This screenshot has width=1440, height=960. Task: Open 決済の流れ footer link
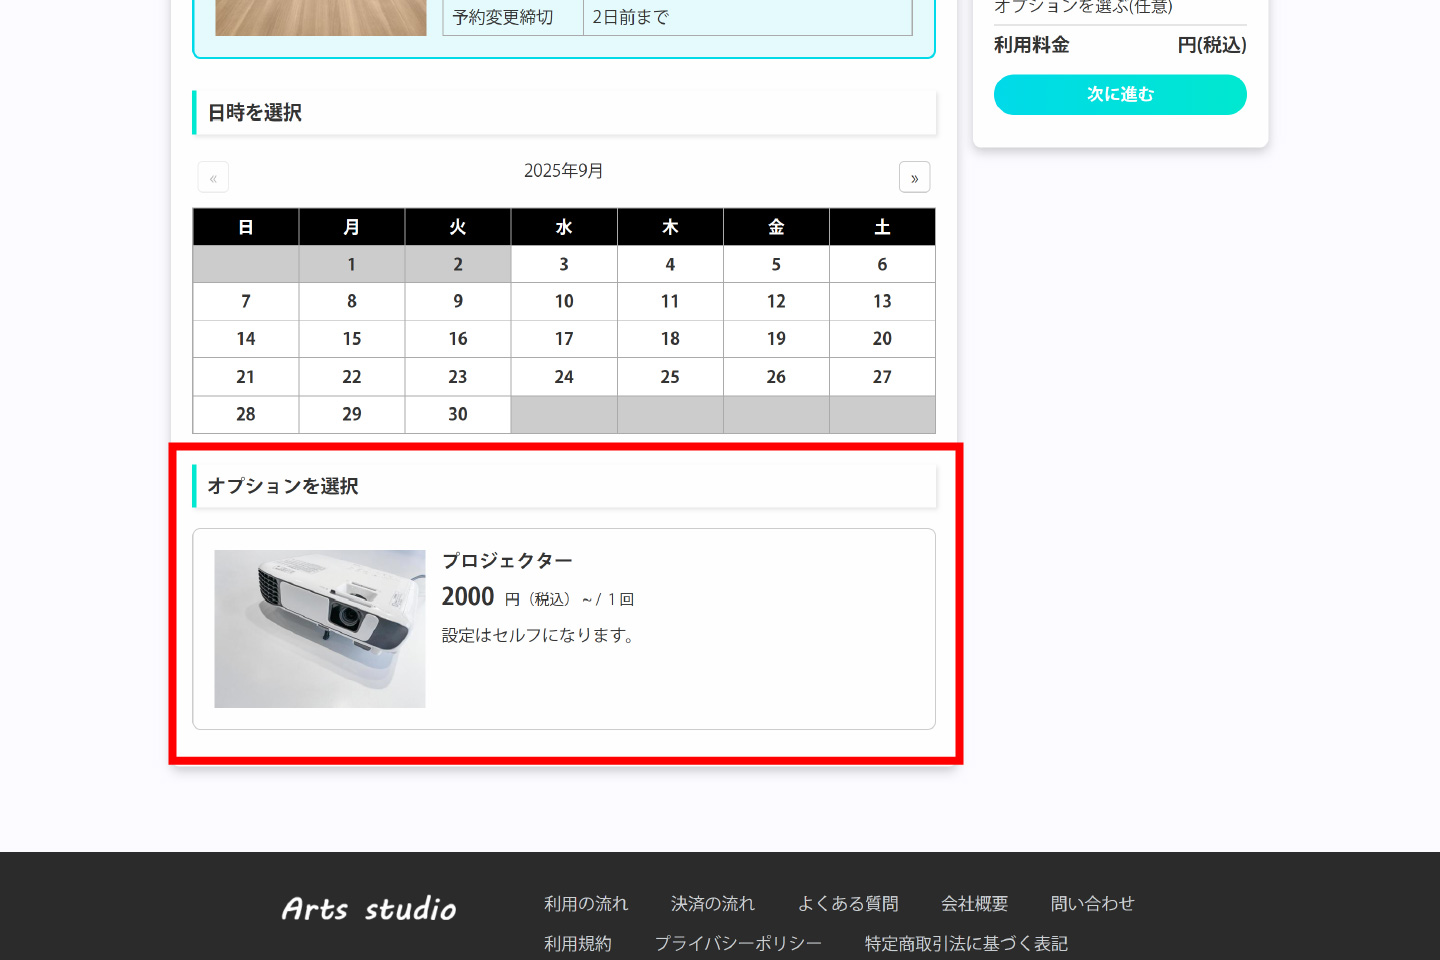(x=713, y=904)
